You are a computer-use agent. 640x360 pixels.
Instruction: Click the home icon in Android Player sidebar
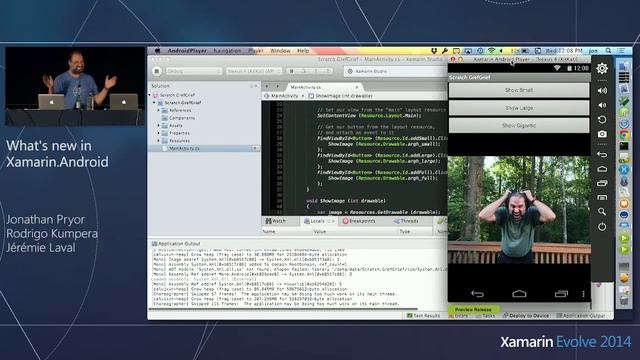click(x=602, y=169)
